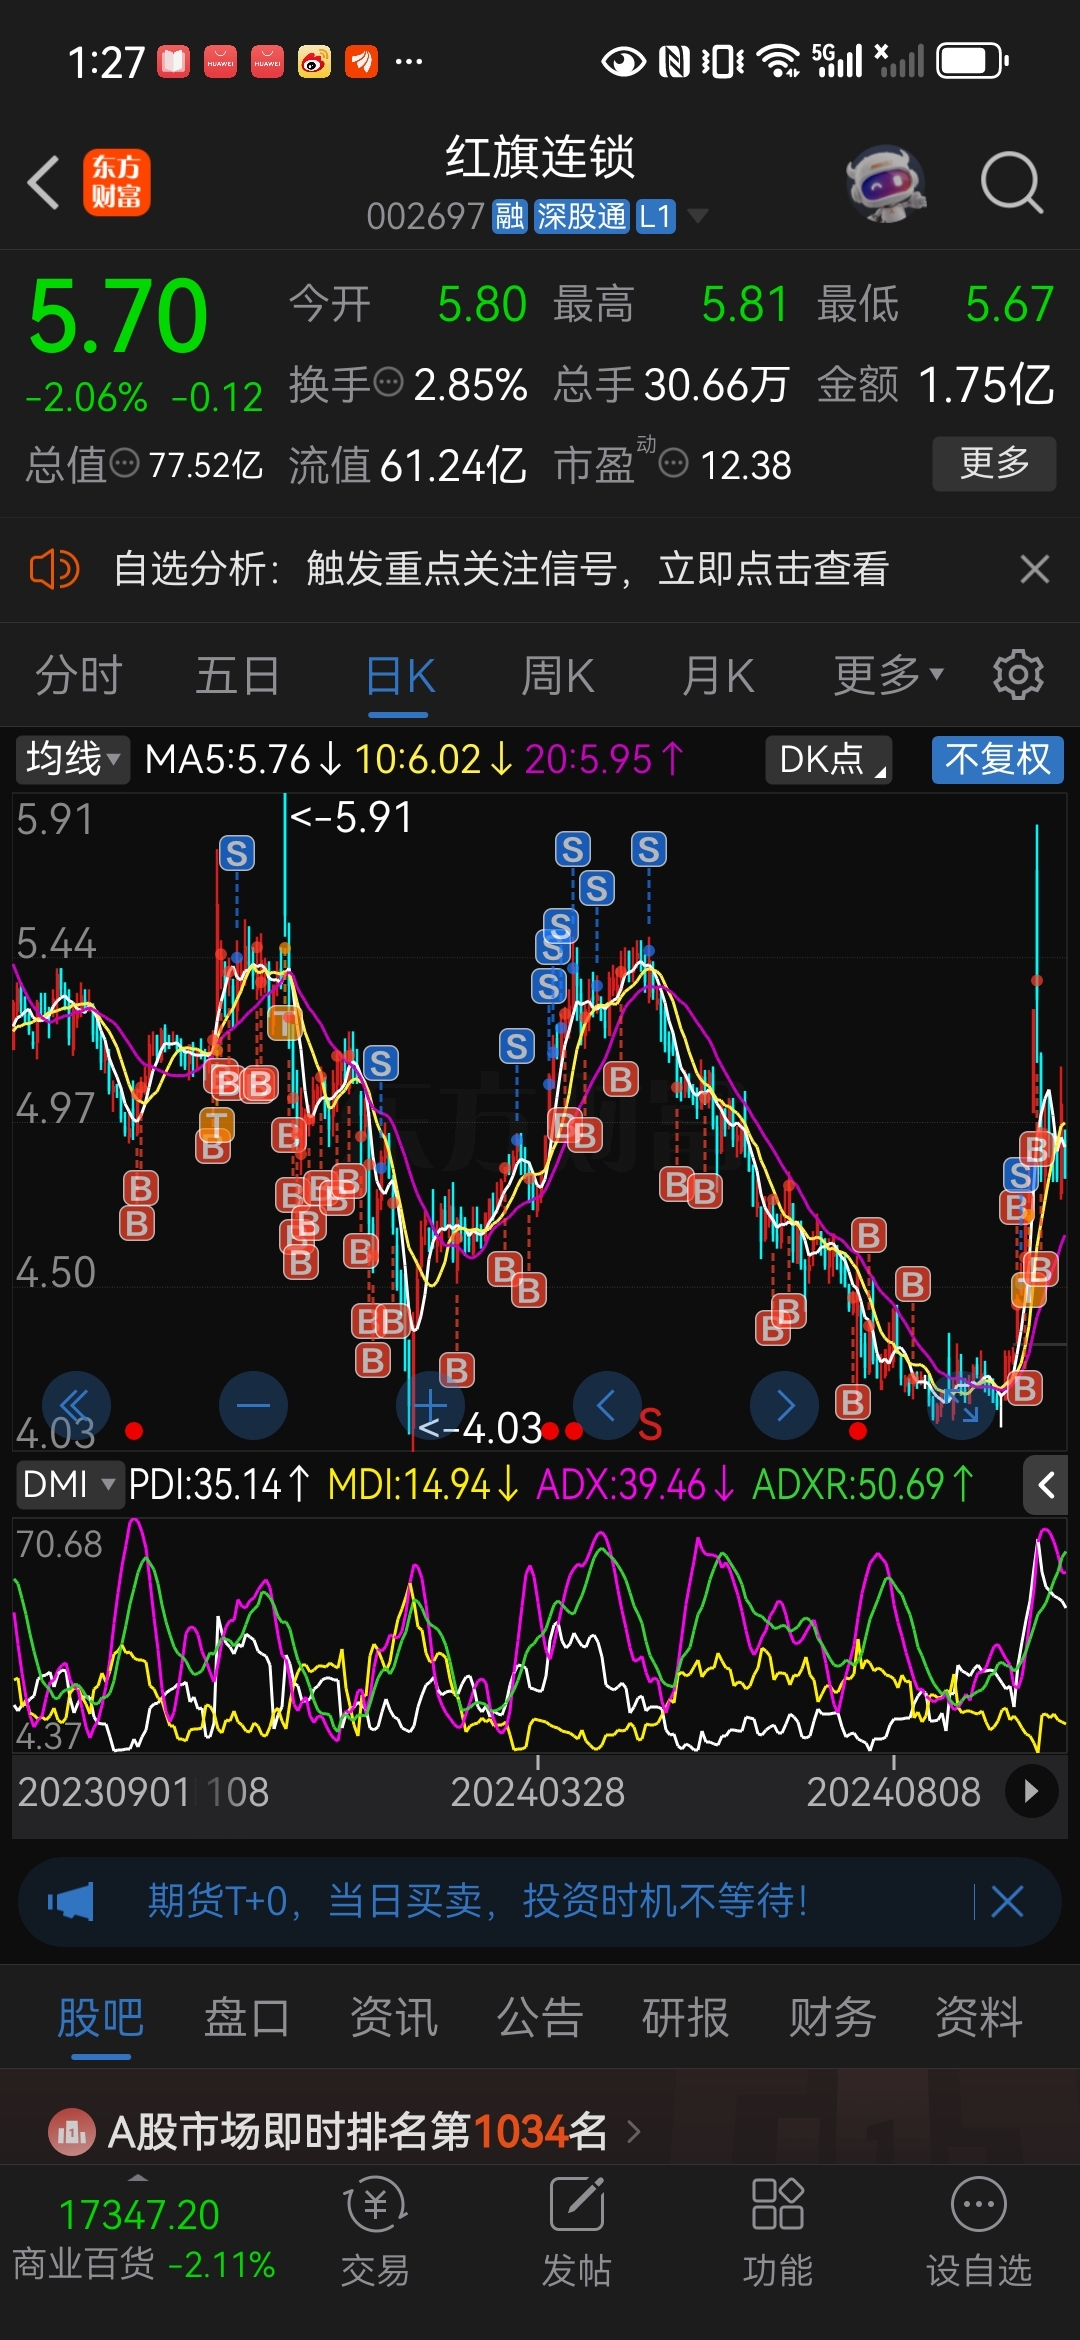Tap the 市盈 info icon

coord(674,463)
